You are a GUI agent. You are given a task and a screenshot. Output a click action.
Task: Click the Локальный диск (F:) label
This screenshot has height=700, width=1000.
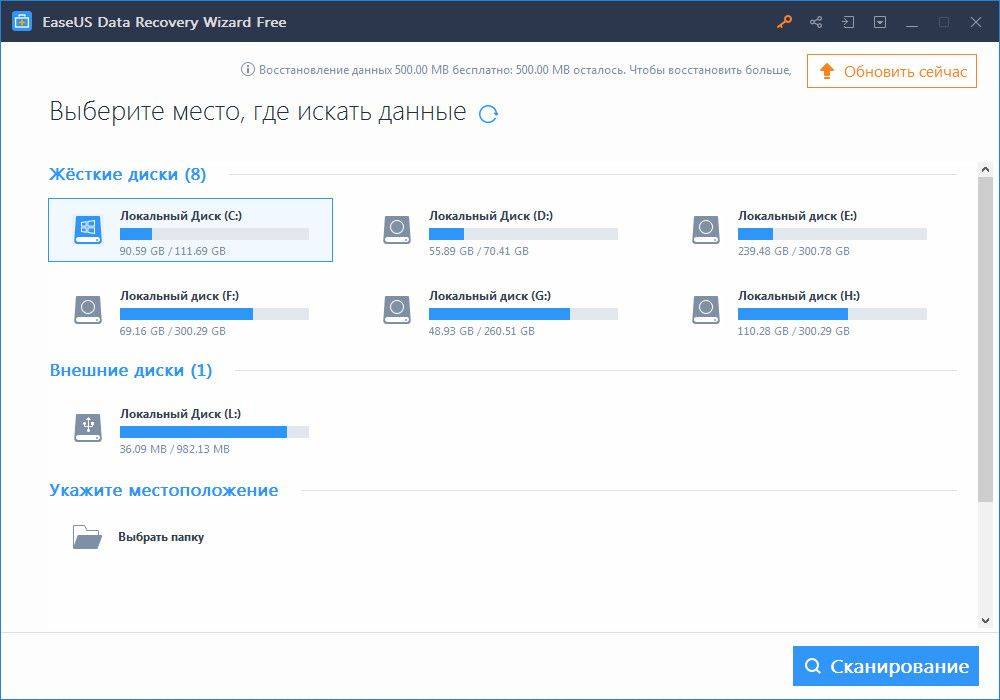tap(179, 296)
